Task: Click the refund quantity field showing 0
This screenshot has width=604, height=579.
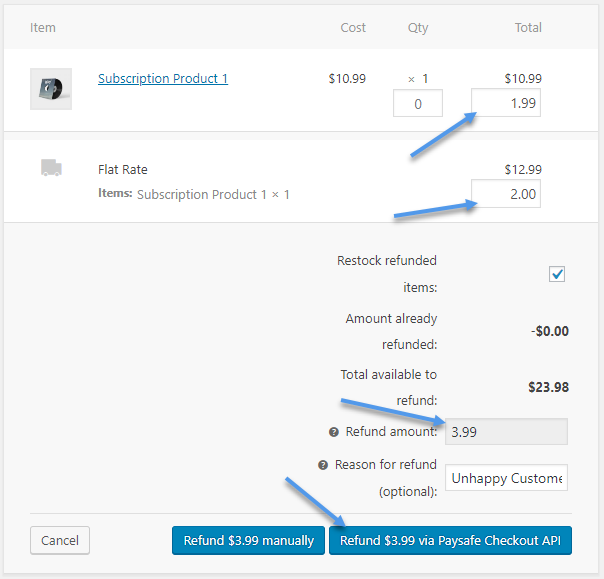Action: coord(417,103)
